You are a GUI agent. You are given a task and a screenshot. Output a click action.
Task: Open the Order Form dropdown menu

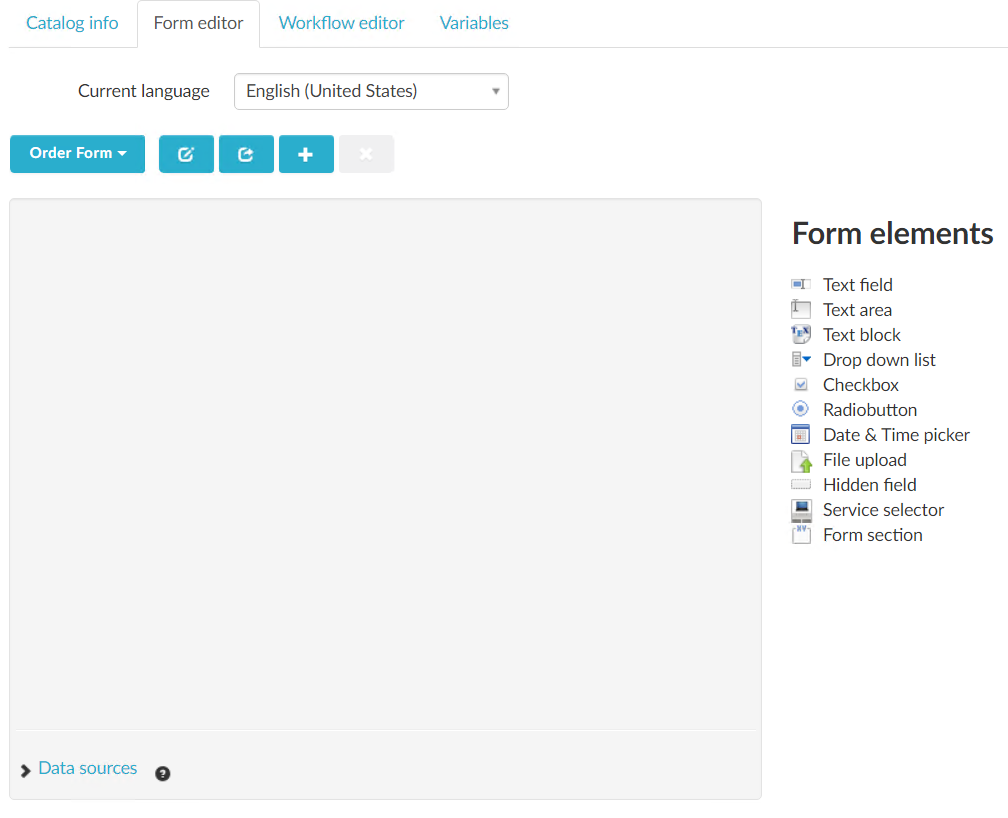coord(77,154)
